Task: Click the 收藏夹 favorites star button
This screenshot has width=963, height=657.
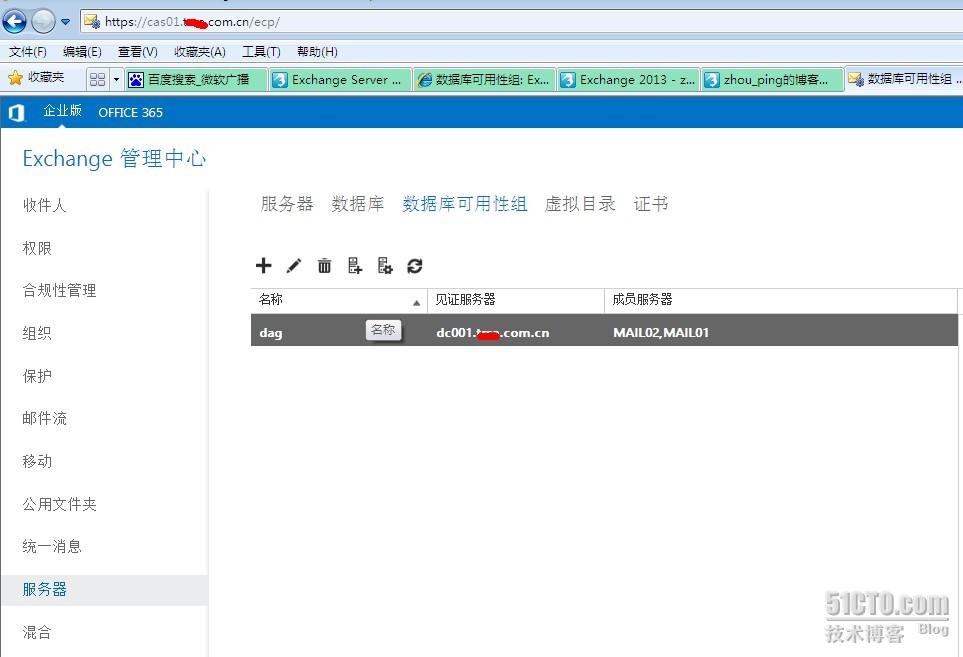Action: pyautogui.click(x=36, y=77)
